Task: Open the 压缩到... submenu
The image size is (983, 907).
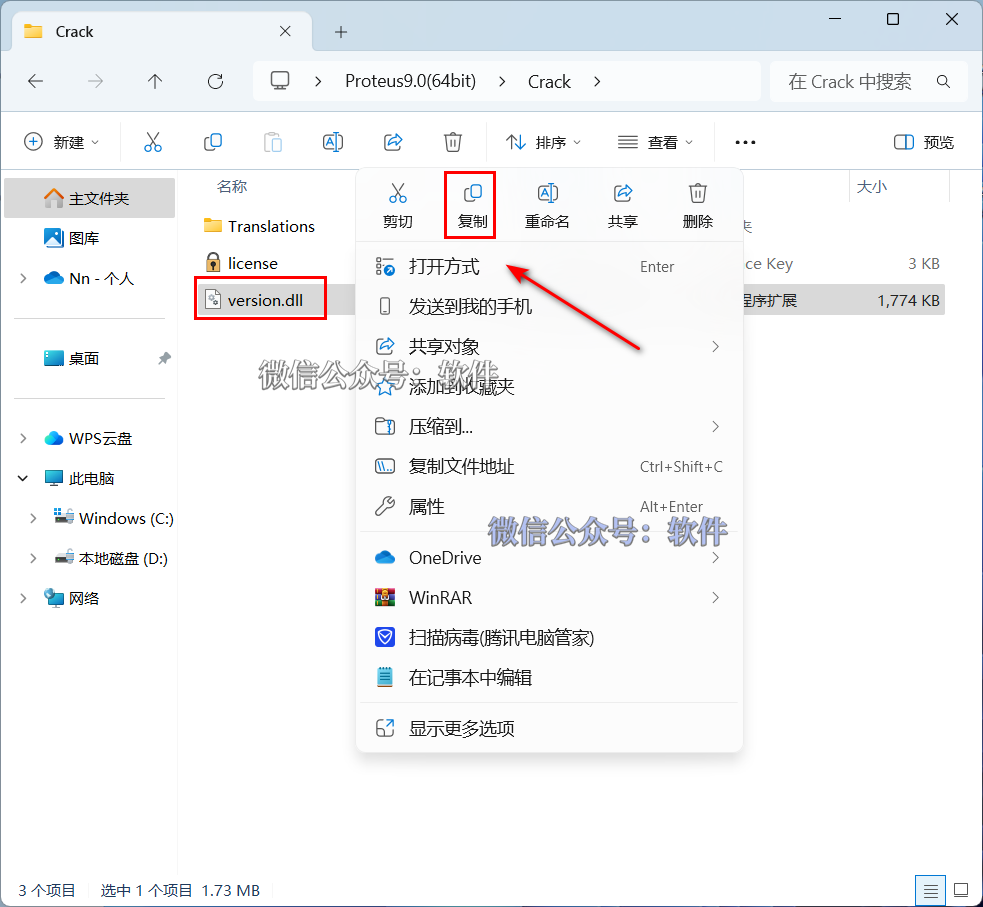Action: pos(549,427)
